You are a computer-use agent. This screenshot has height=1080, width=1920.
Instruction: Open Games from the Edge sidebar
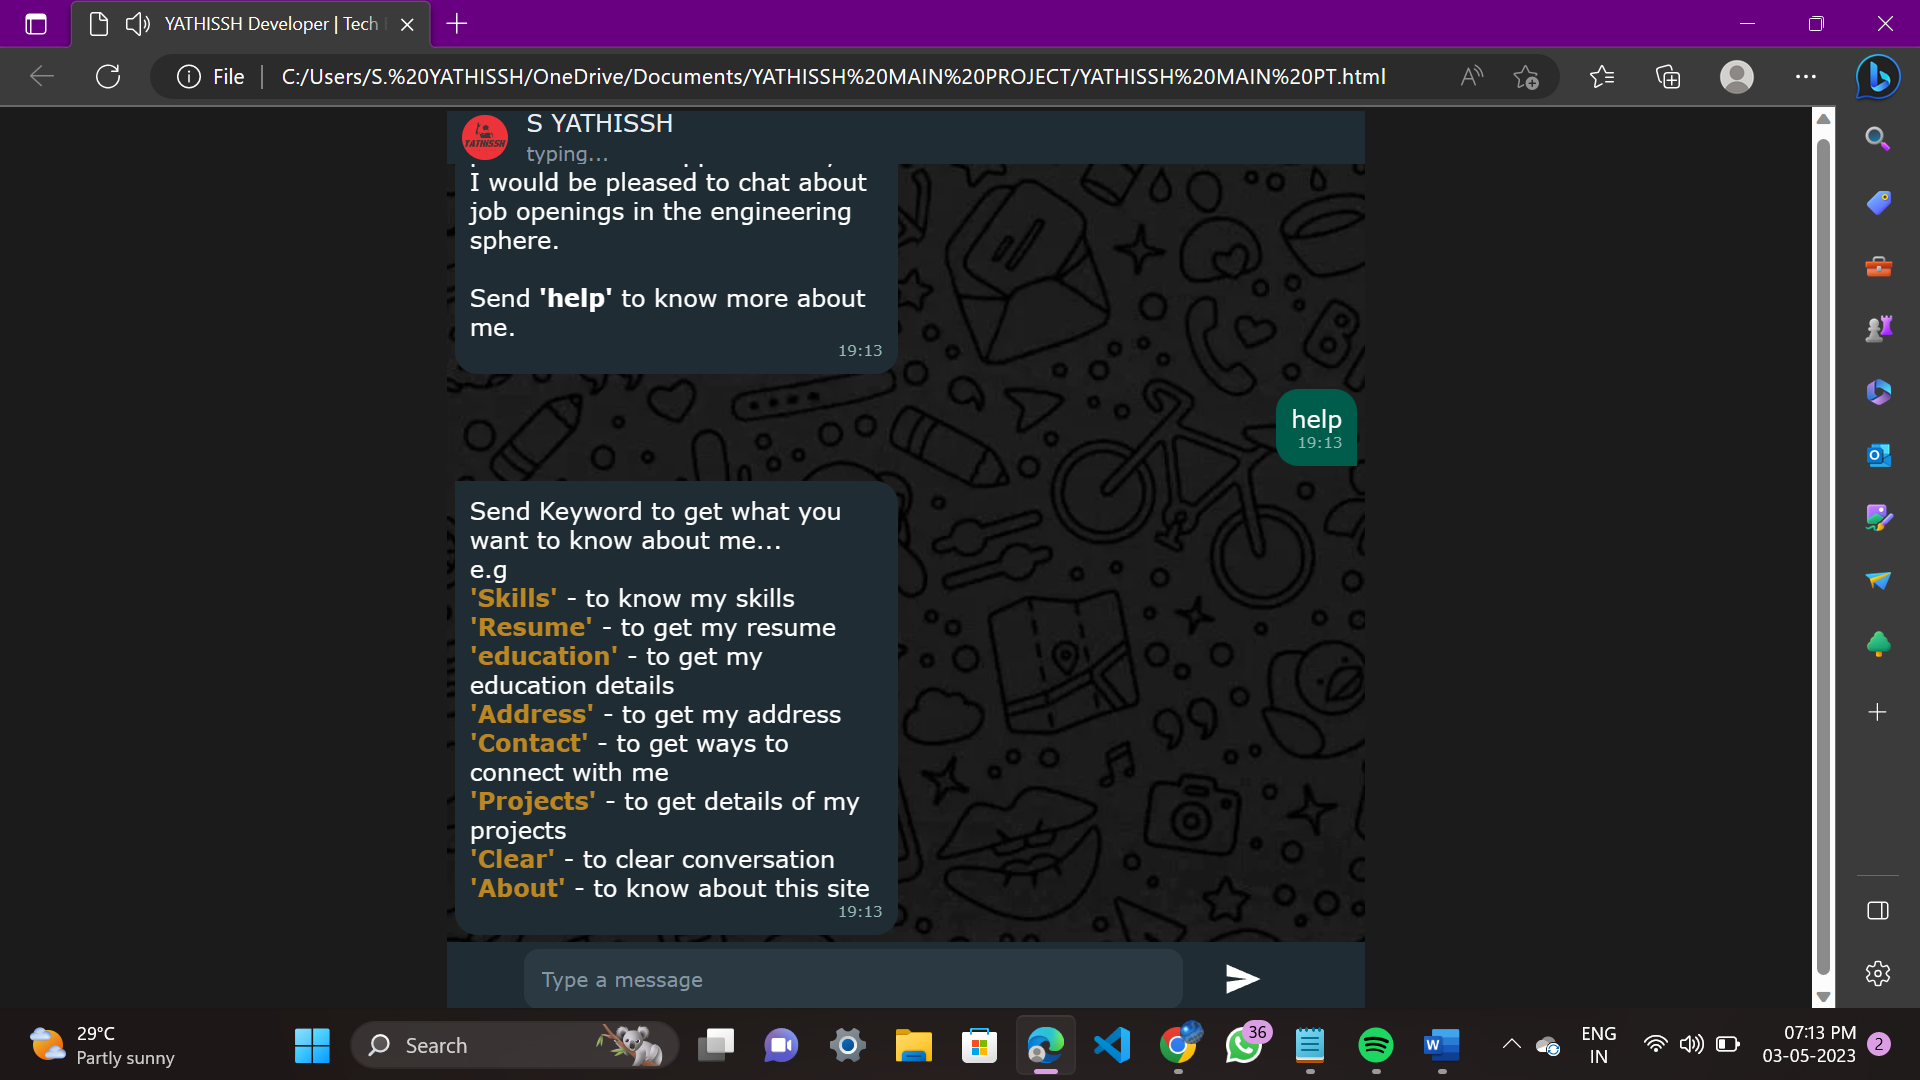point(1877,327)
